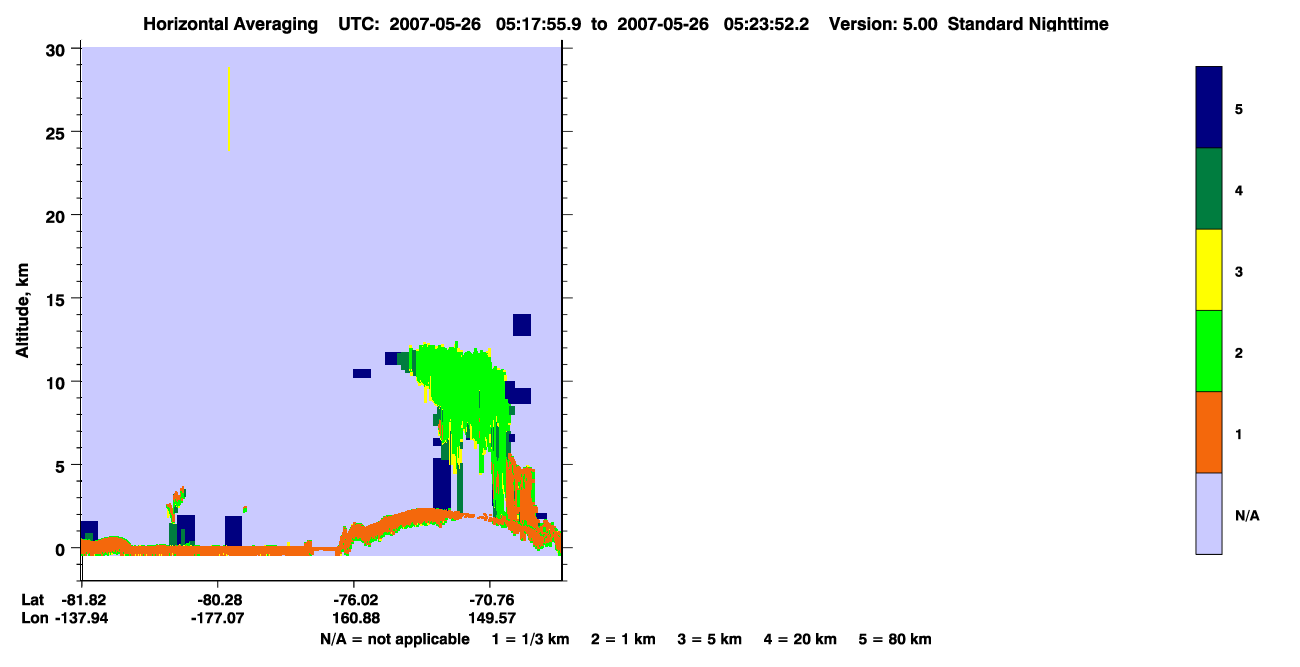The width and height of the screenshot is (1300, 667).
Task: Click the latitude value -80.28
Action: (218, 600)
